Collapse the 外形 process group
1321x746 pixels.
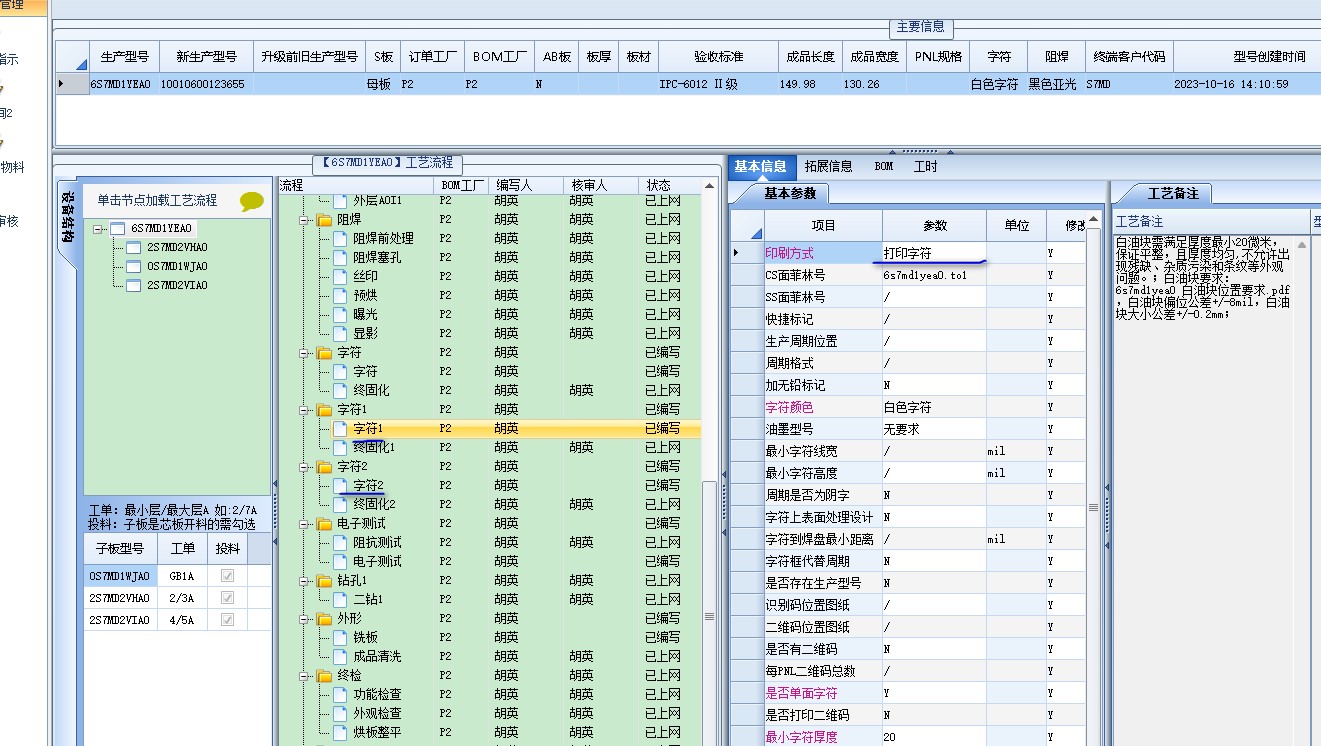(x=304, y=619)
